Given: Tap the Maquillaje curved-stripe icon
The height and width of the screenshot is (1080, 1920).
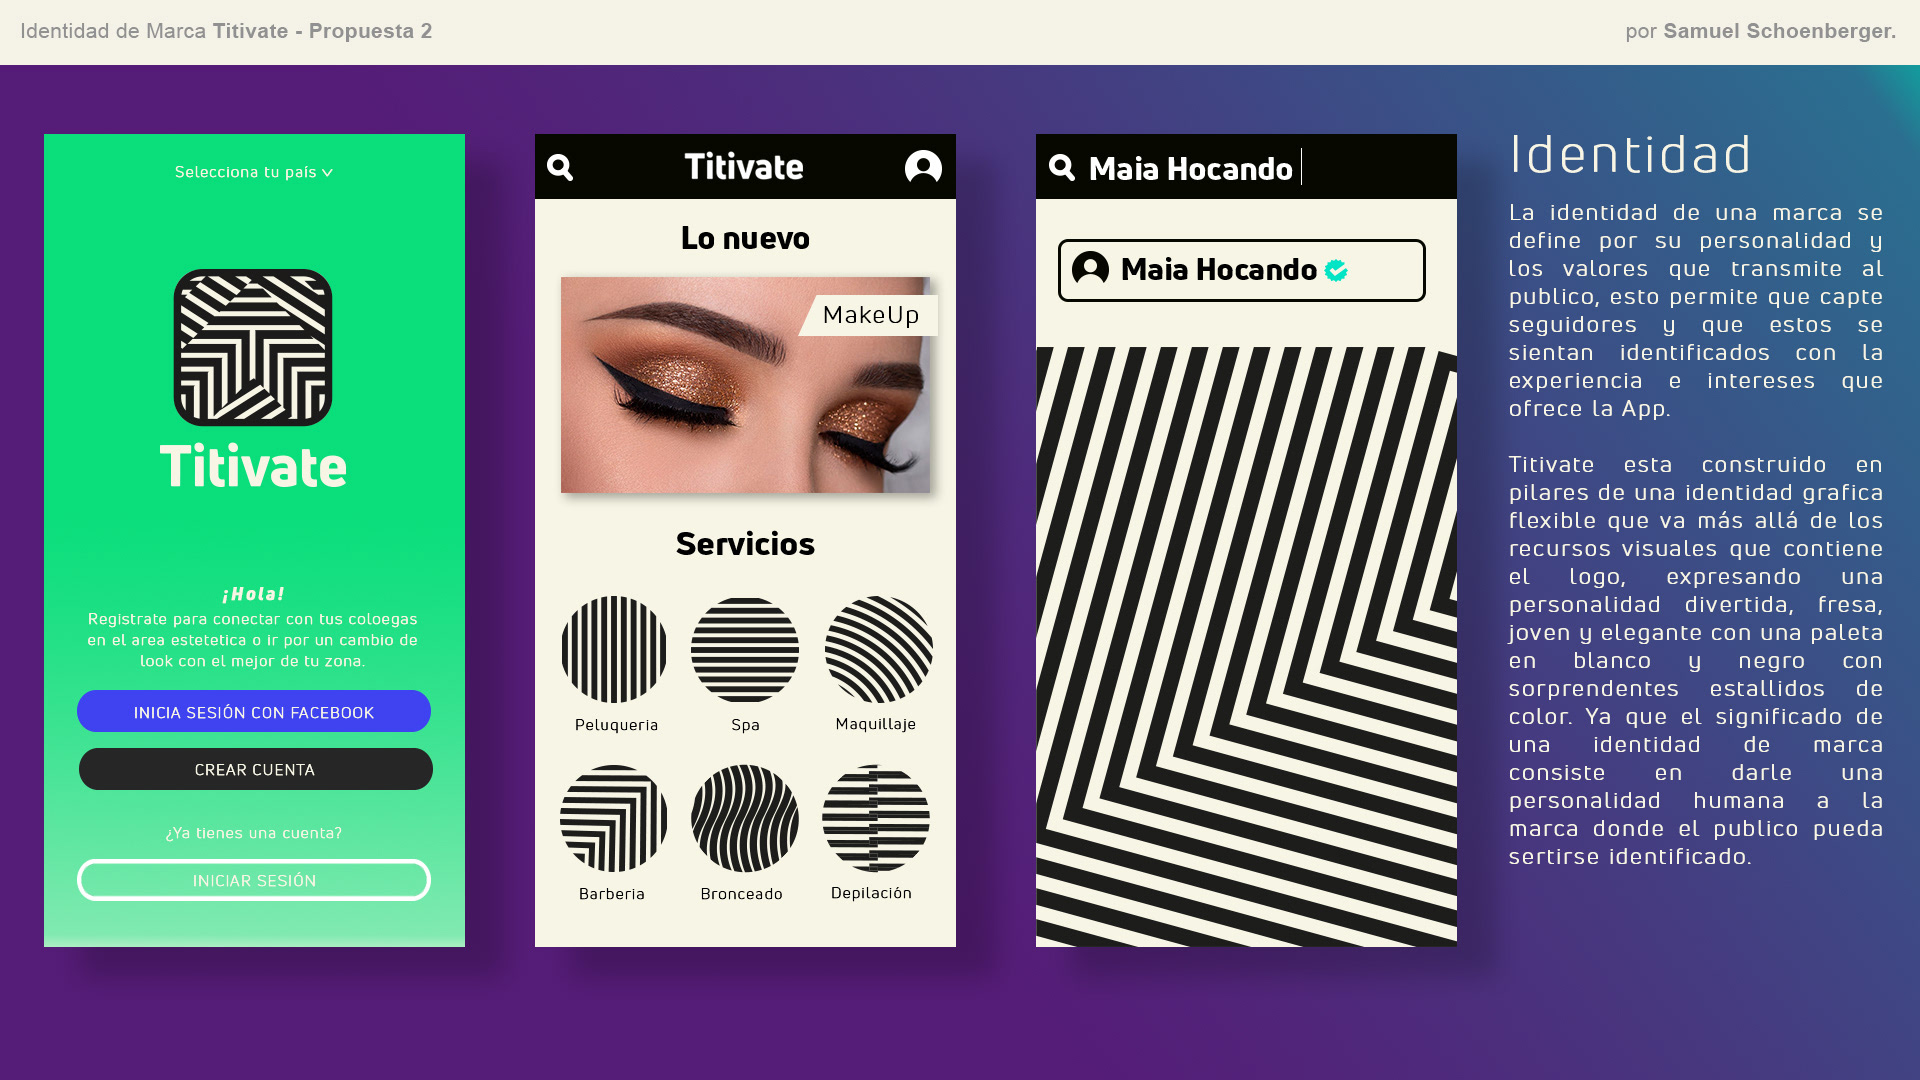Looking at the screenshot, I should [878, 650].
